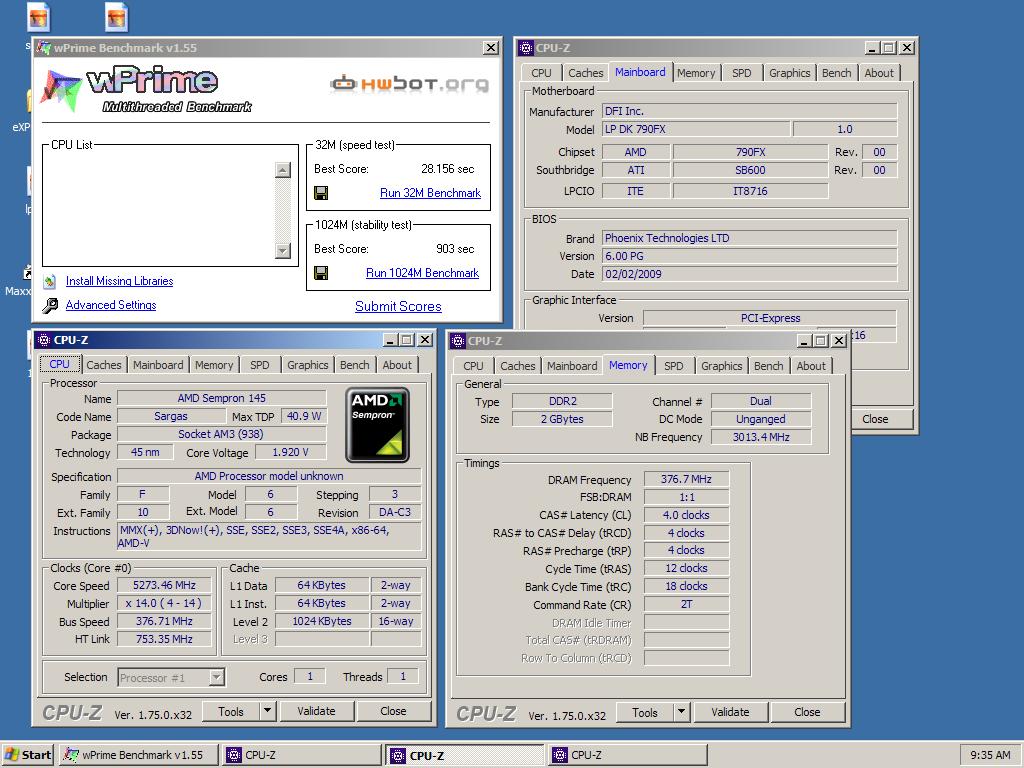Screen dimensions: 1024x768
Task: Click the save icon for the 1024M score
Action: coord(321,273)
